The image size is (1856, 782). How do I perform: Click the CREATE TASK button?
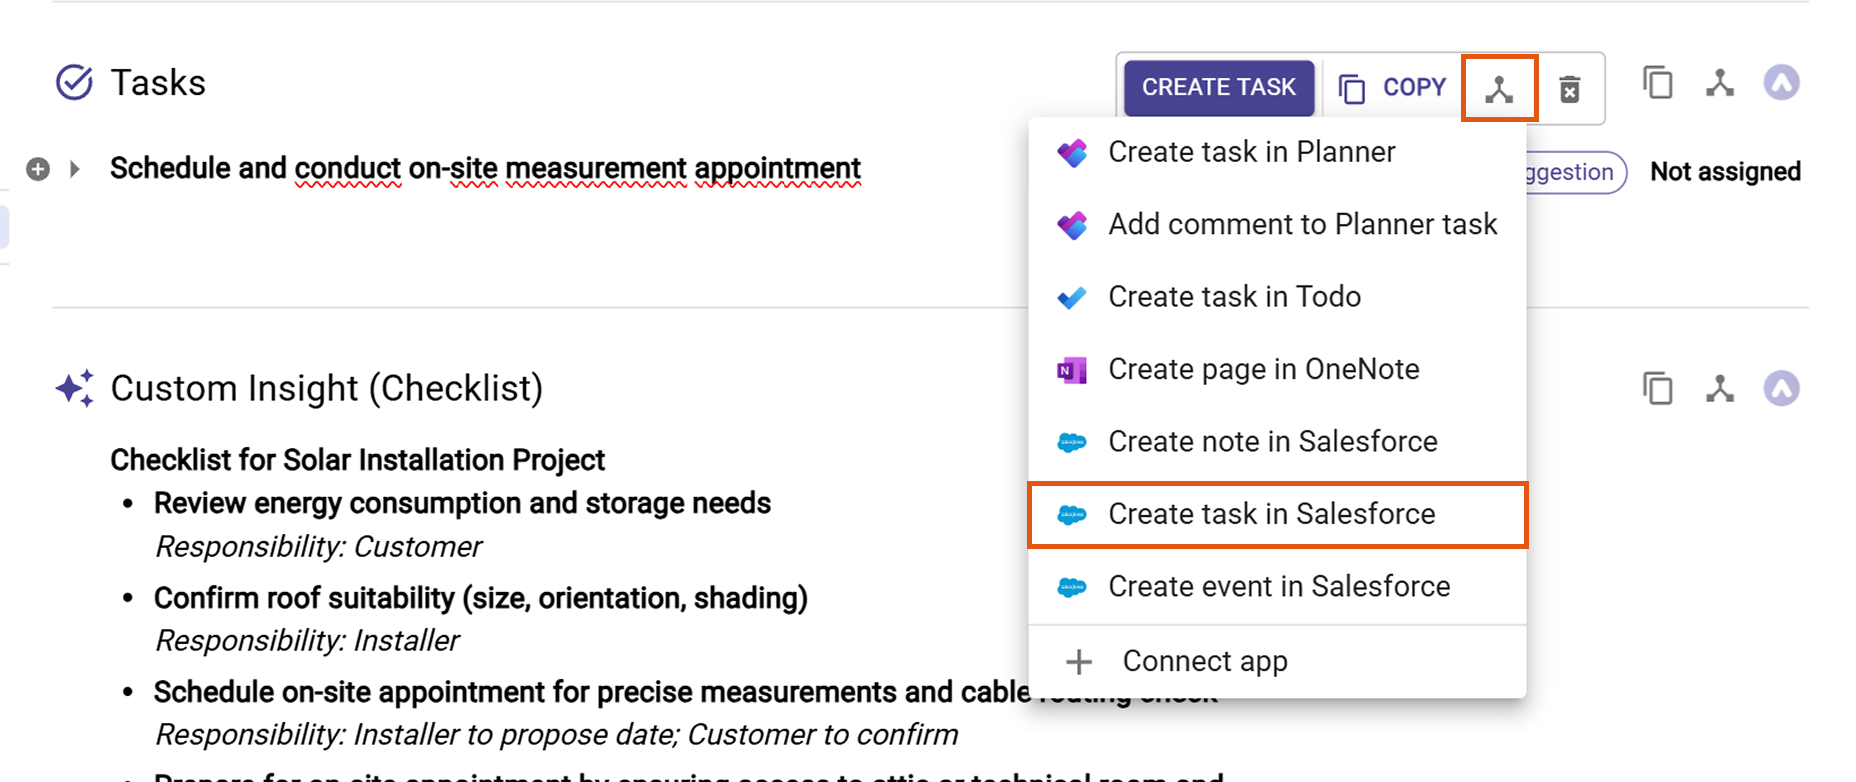pyautogui.click(x=1218, y=88)
